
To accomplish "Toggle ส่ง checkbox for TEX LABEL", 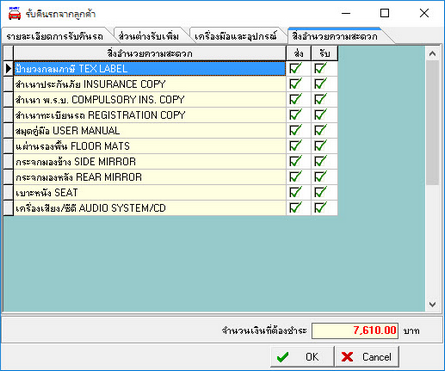I will [x=295, y=69].
